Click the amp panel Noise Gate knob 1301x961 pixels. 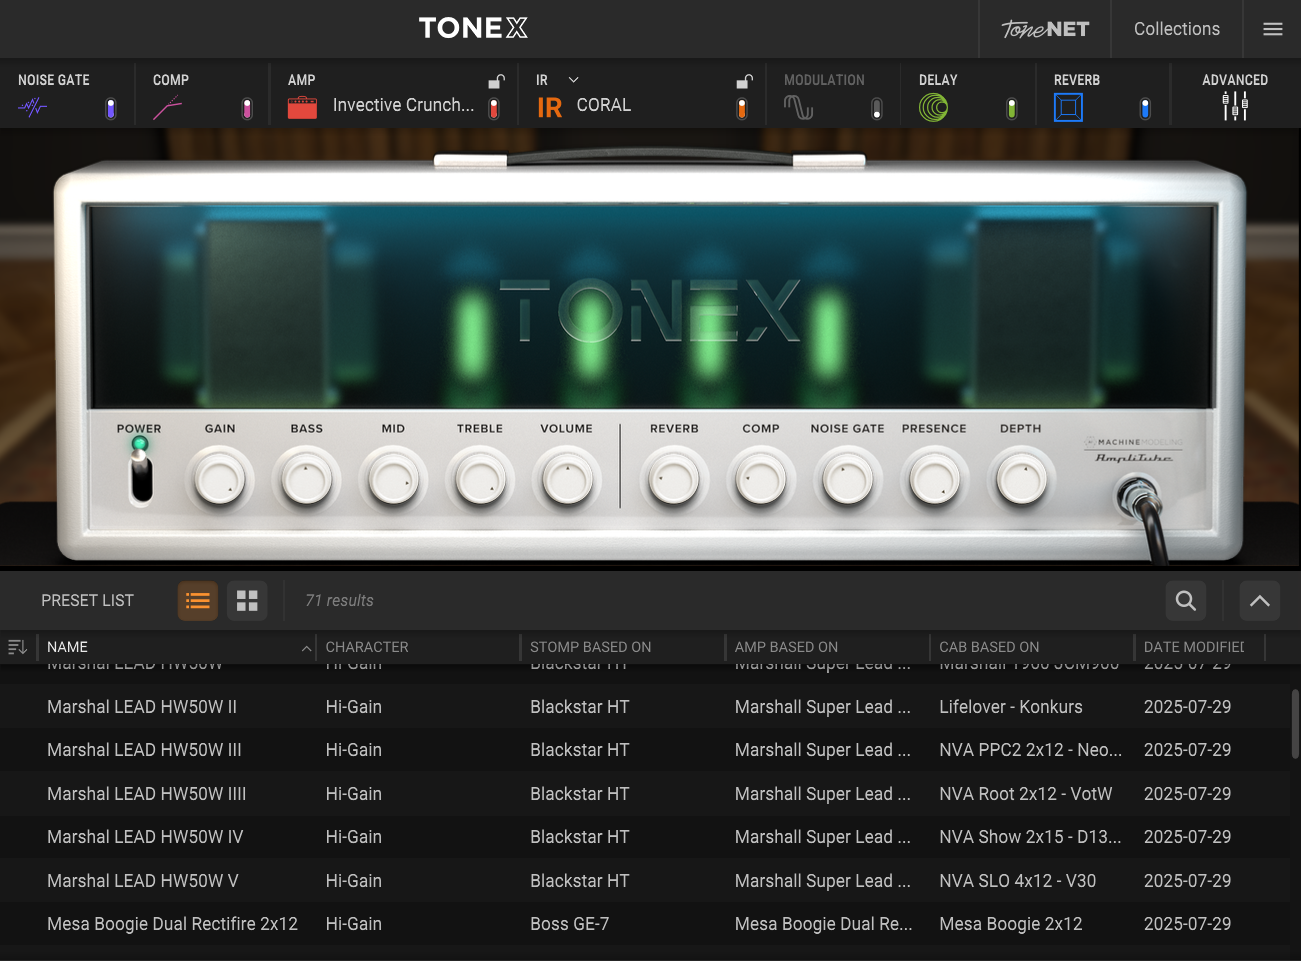[848, 481]
